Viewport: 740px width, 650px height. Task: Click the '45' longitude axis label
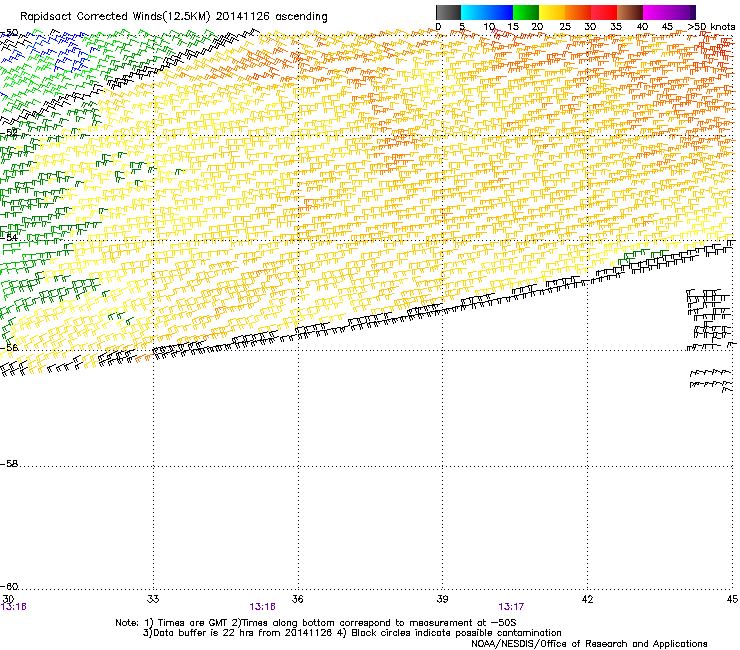732,599
